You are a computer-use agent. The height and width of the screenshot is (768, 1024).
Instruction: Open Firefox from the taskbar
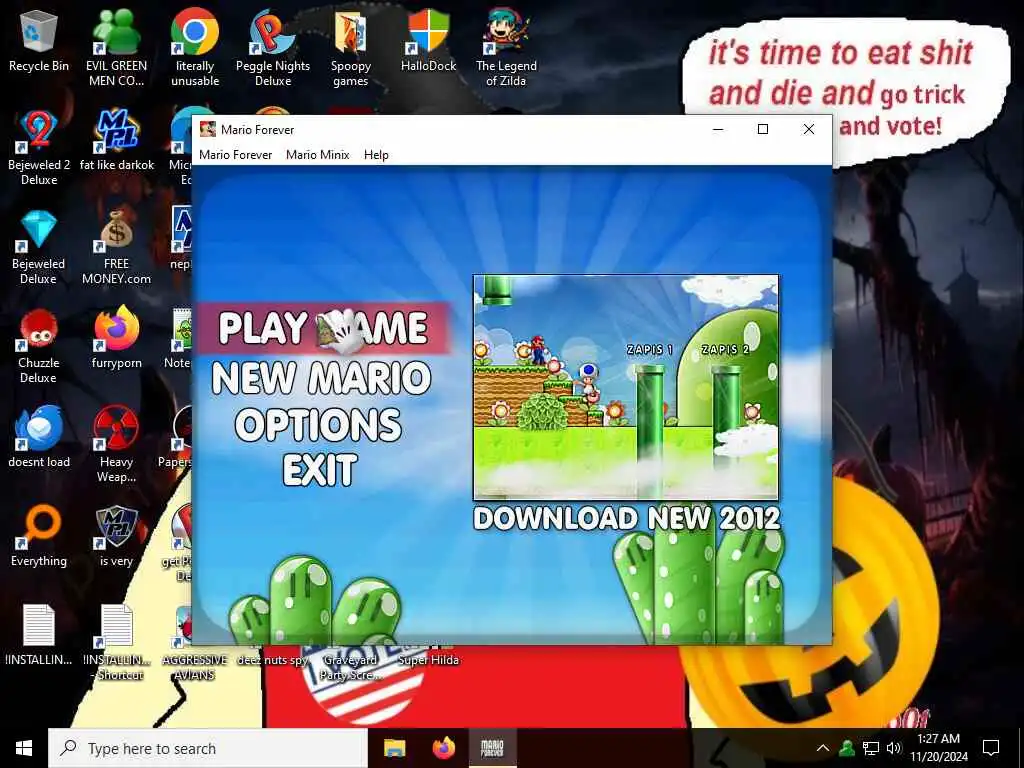(x=443, y=748)
